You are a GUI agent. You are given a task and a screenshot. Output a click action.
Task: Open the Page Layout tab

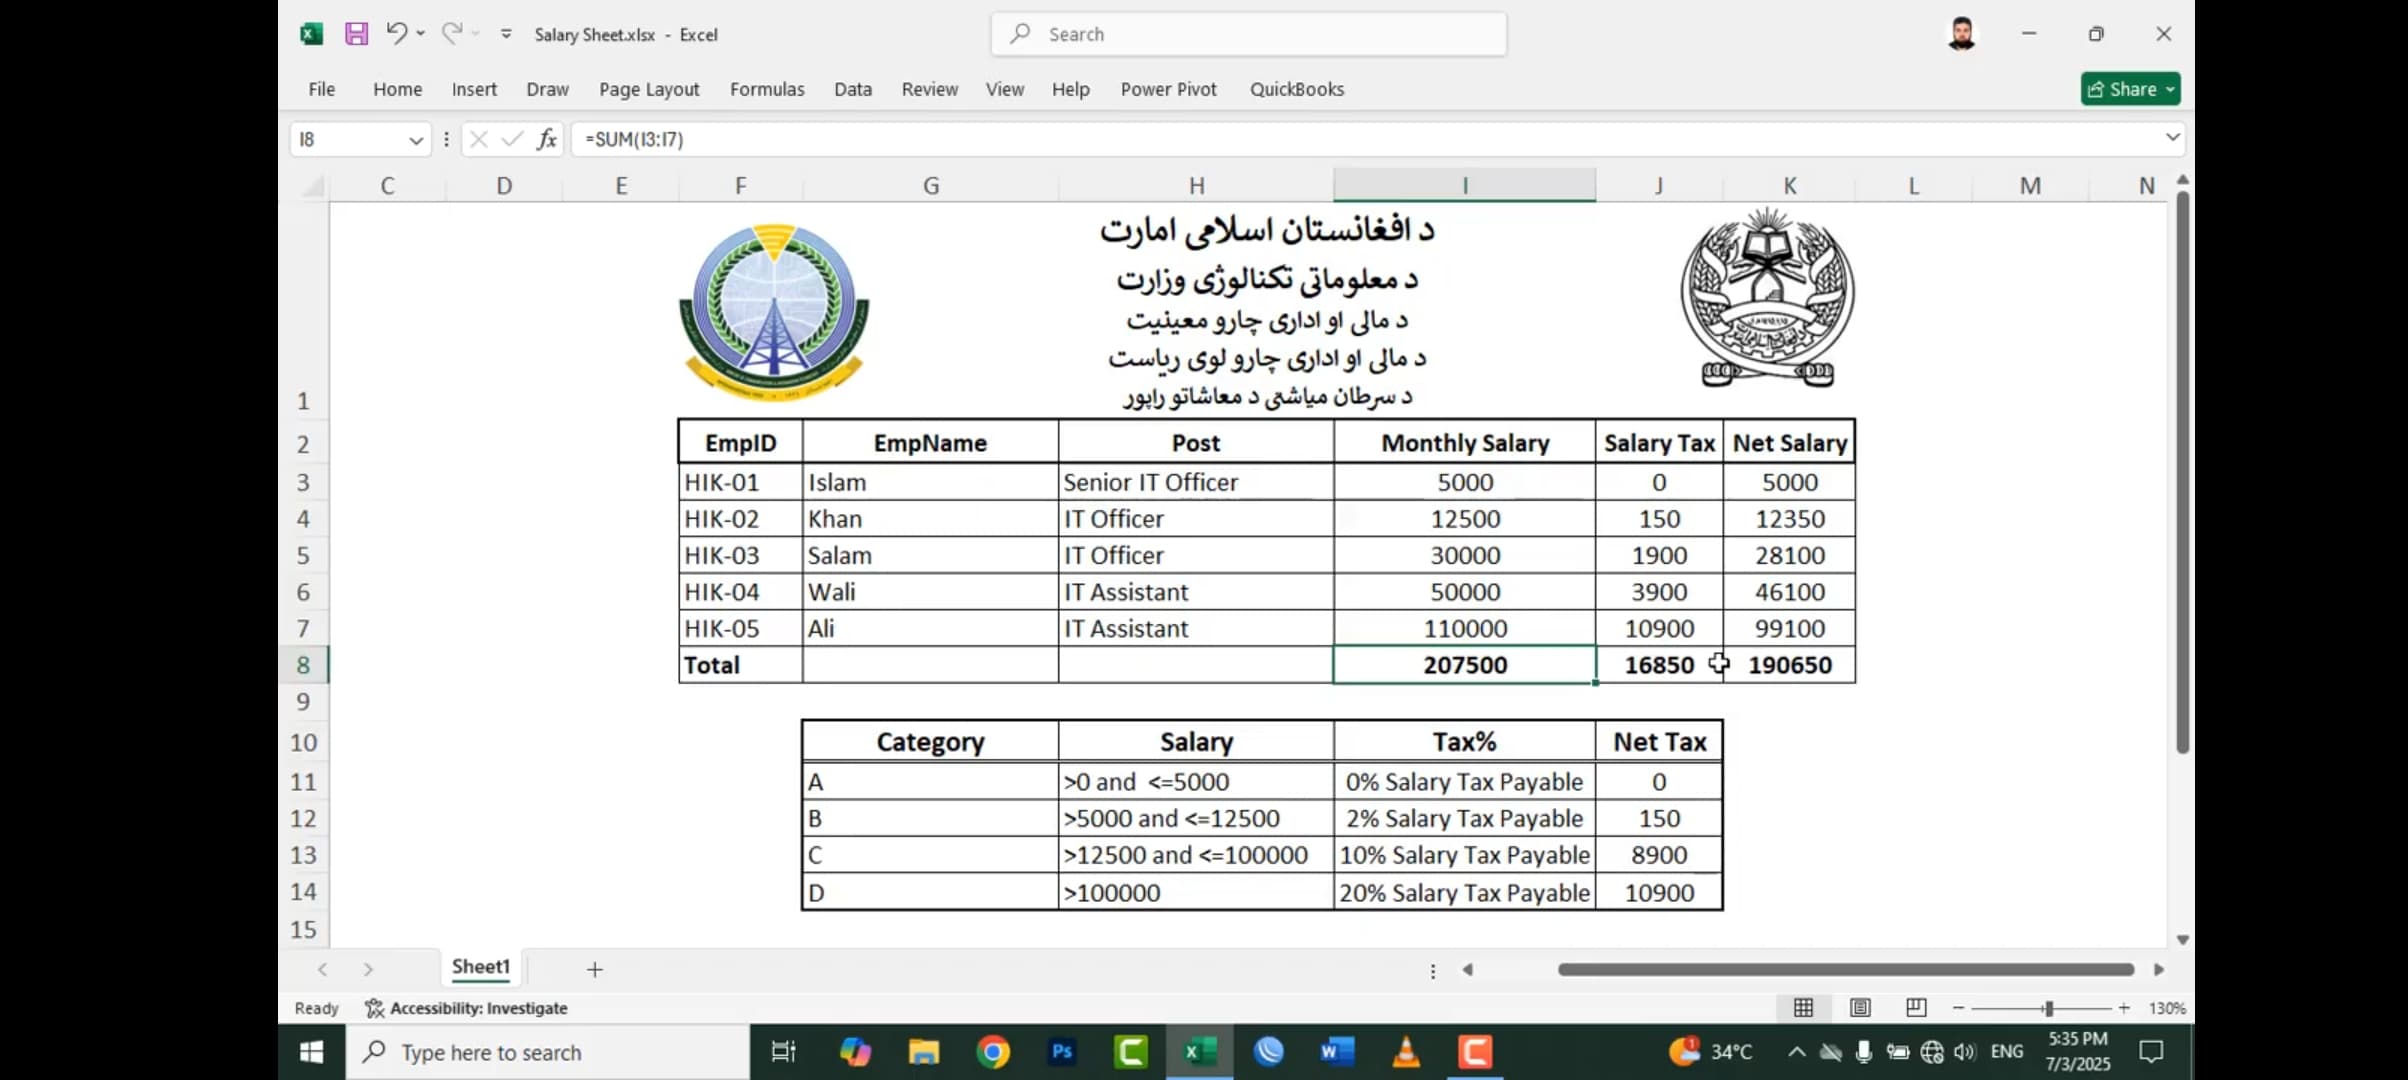tap(649, 89)
